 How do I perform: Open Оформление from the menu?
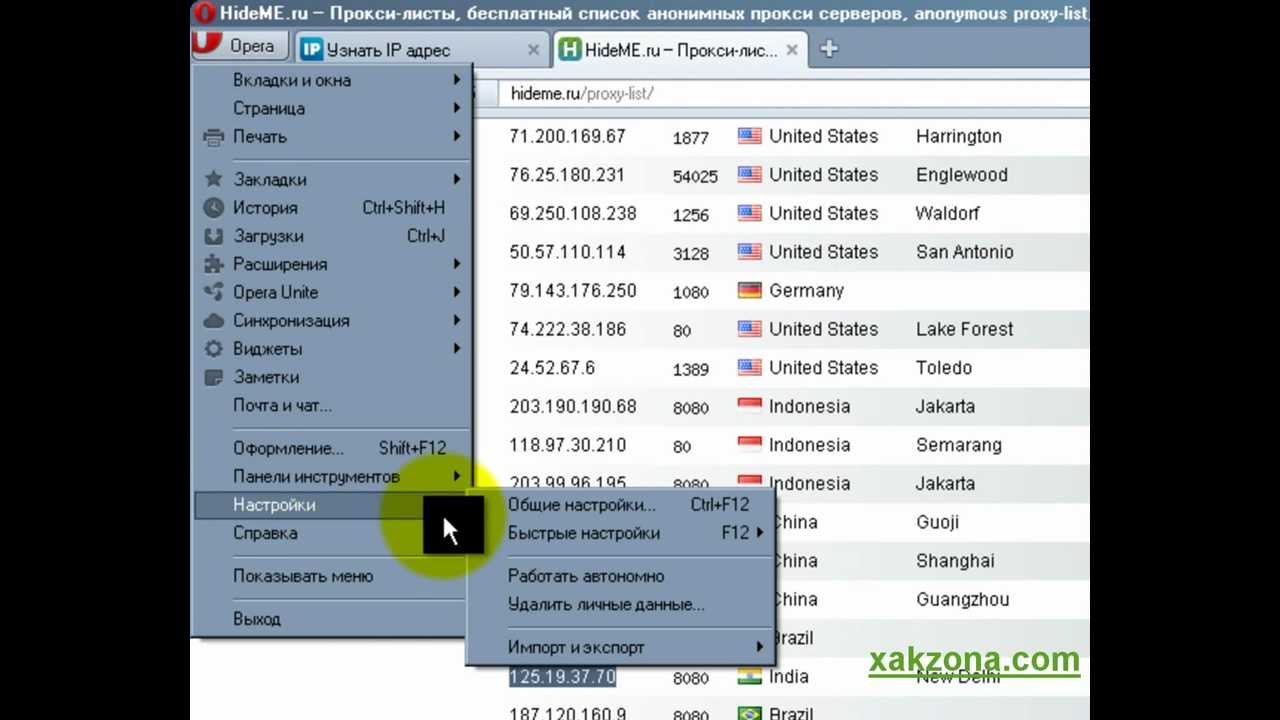331,448
